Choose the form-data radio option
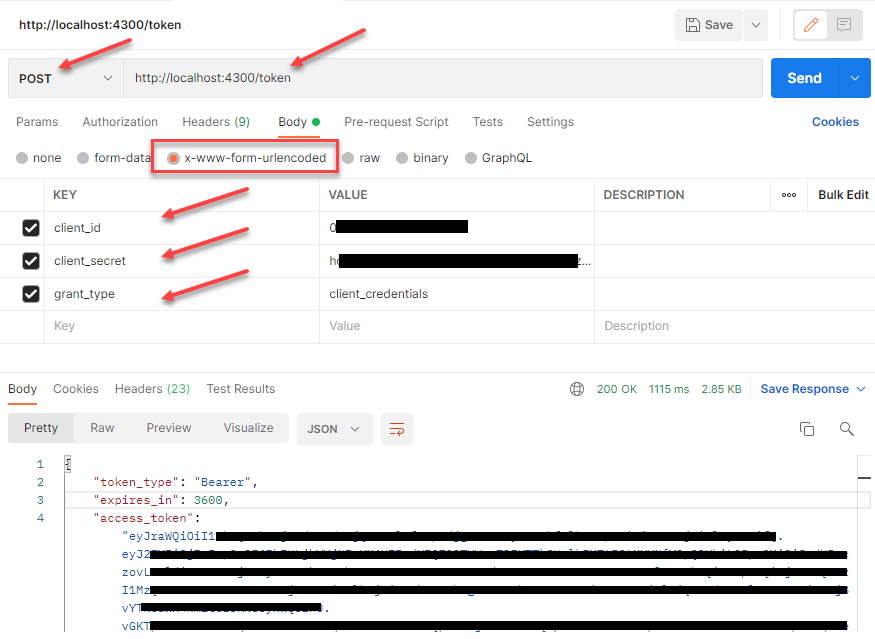 pyautogui.click(x=83, y=158)
